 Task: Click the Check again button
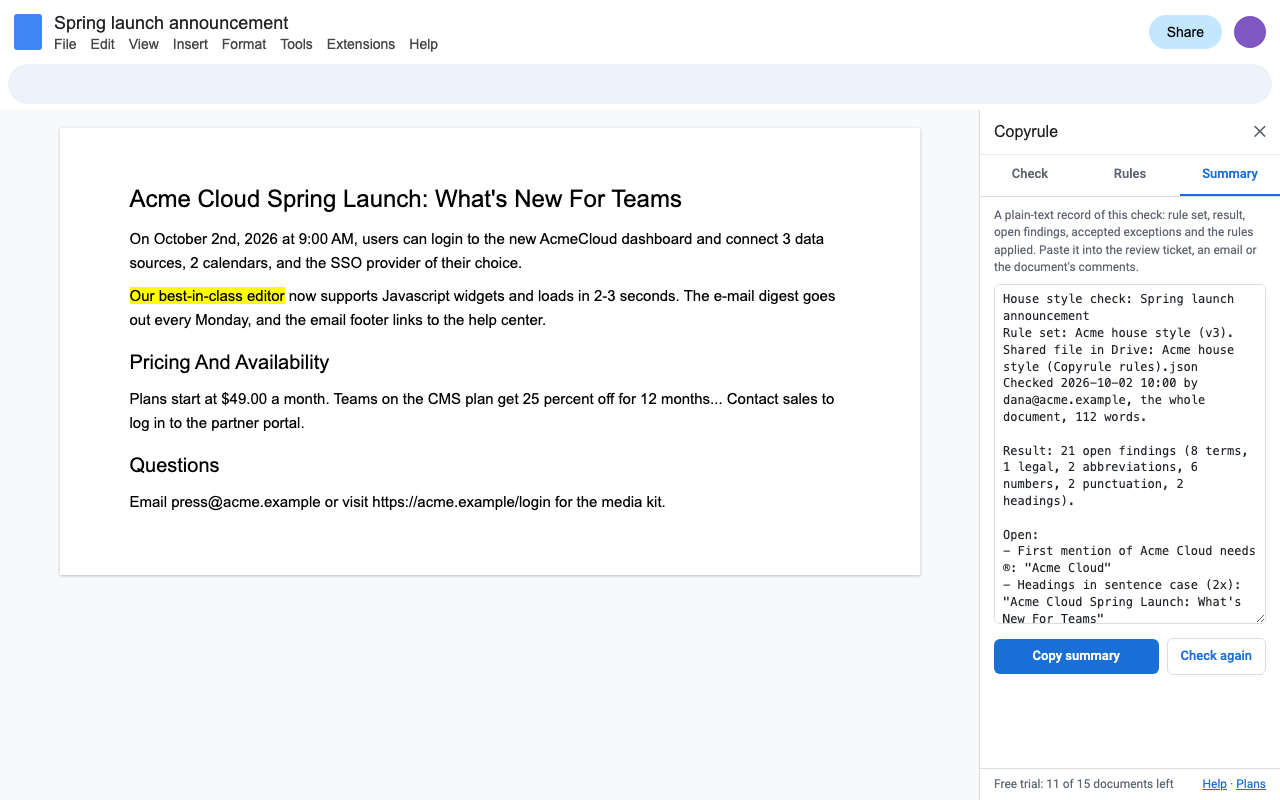click(1216, 656)
